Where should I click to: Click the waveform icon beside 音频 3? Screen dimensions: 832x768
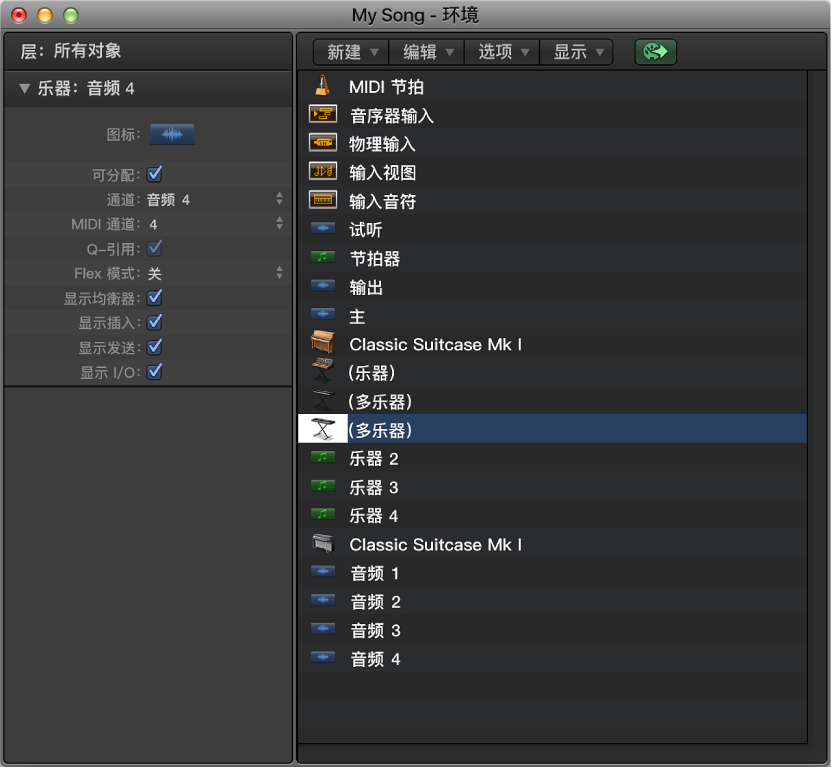[x=323, y=629]
